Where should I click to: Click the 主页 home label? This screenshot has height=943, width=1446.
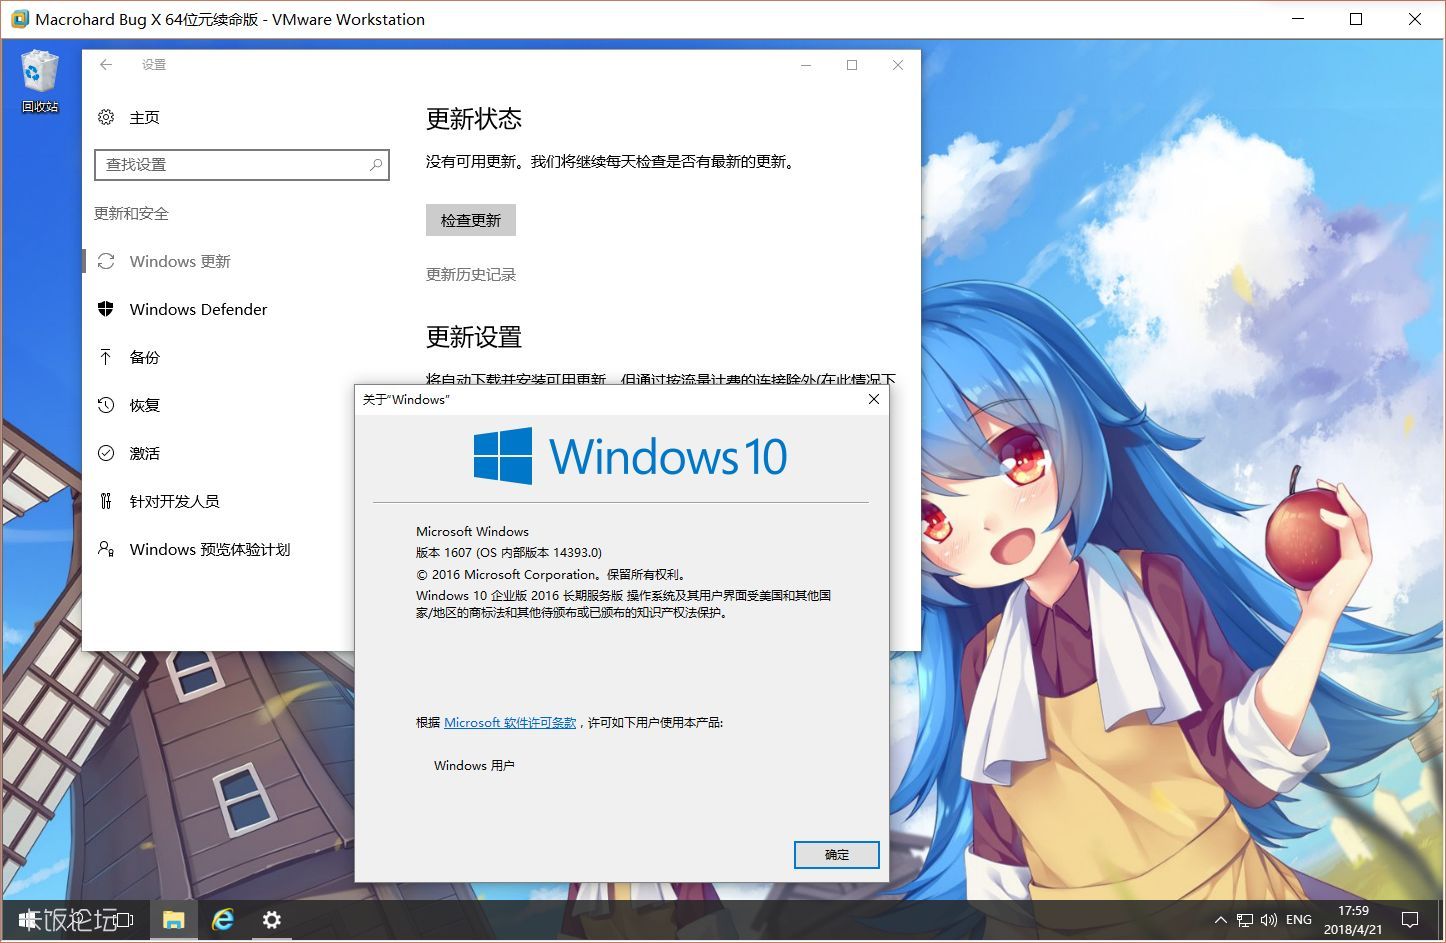click(144, 117)
